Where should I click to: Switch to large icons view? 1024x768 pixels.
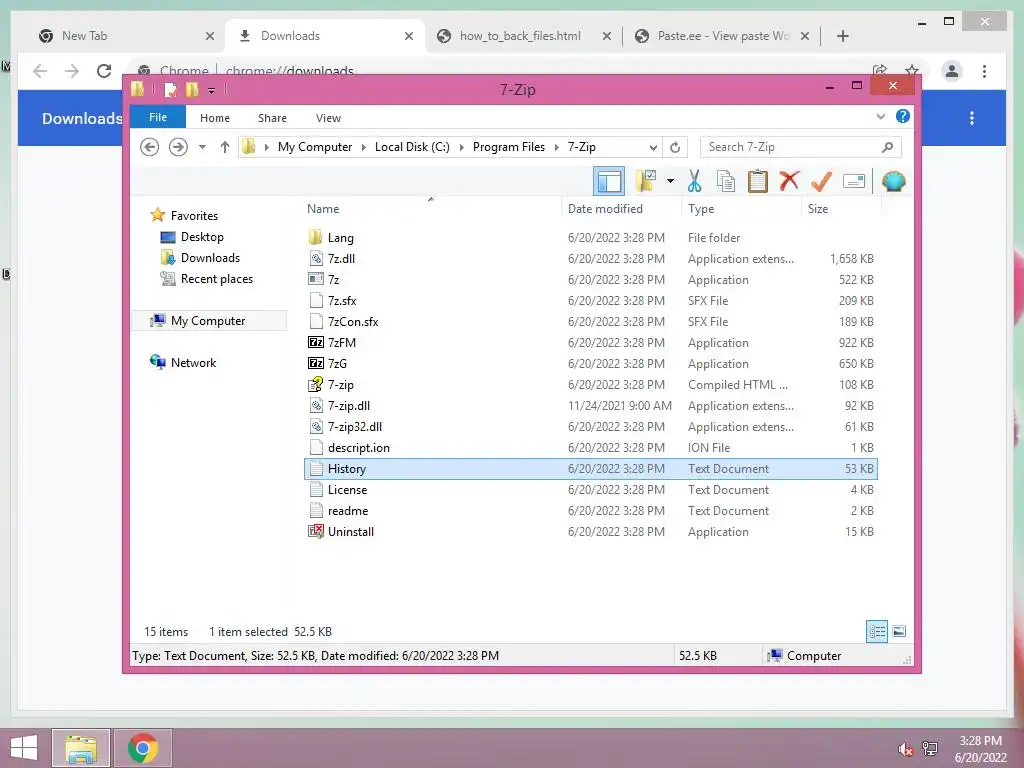[x=899, y=631]
